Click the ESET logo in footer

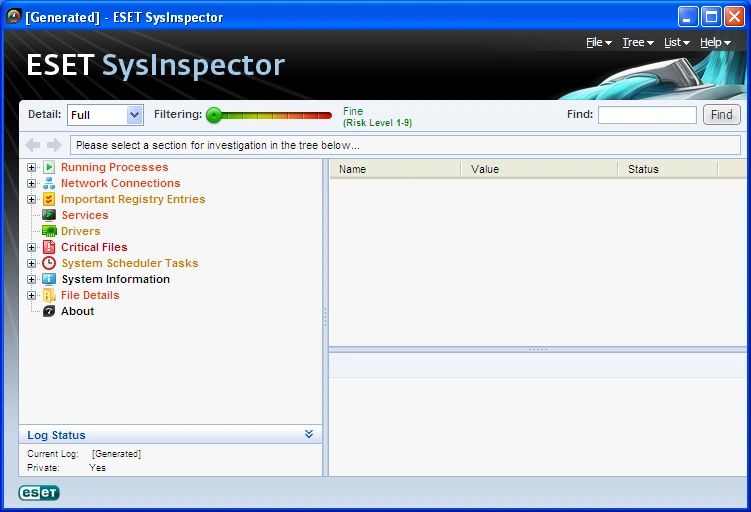coord(39,492)
